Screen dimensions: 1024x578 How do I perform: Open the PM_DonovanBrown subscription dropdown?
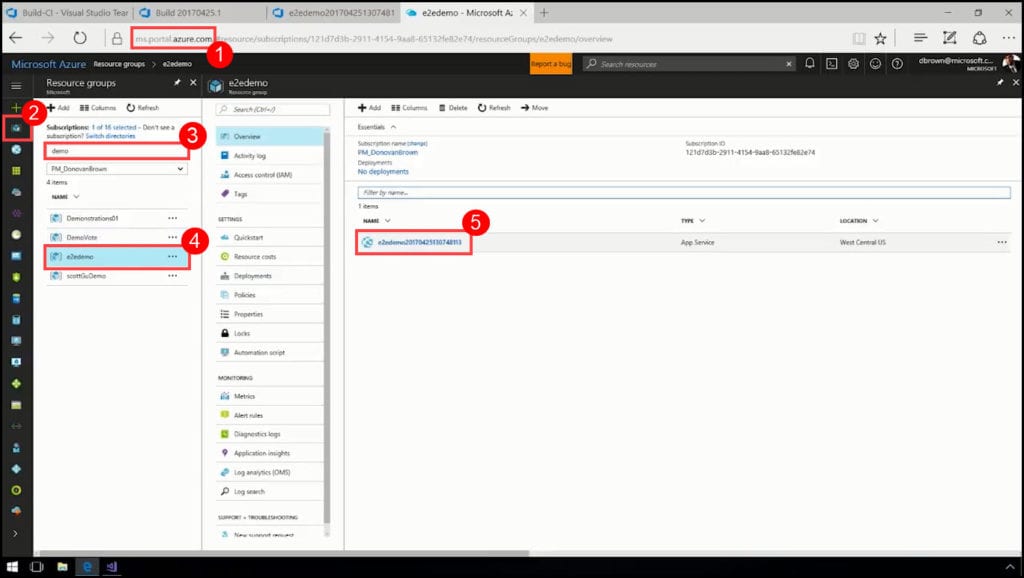pos(117,169)
